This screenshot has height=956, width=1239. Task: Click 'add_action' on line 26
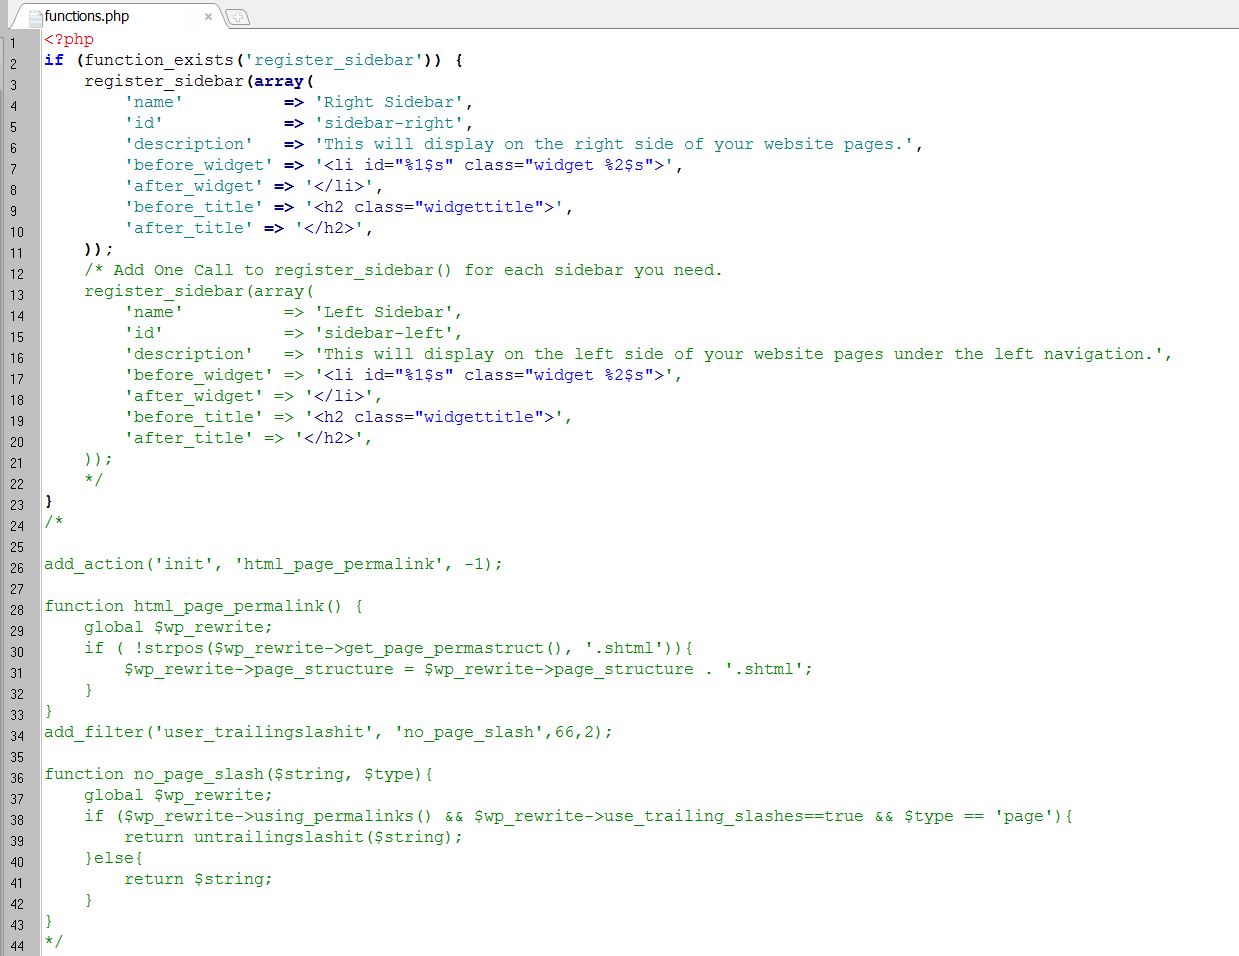click(x=94, y=564)
